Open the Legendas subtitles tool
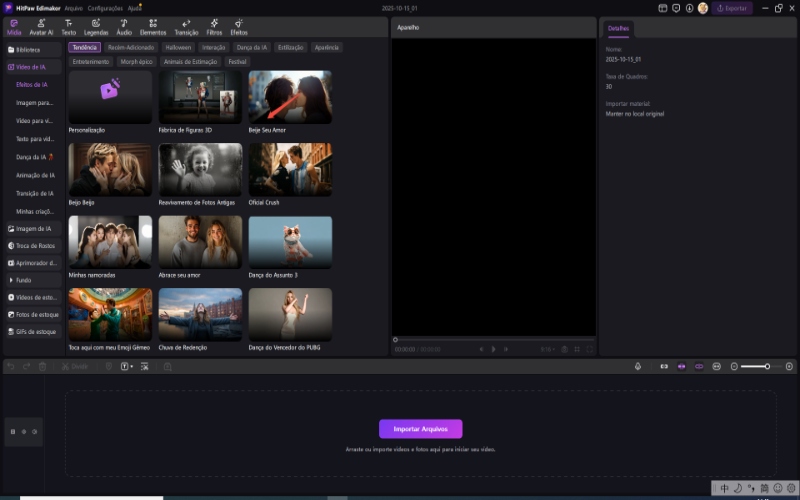Screen dimensions: 800x500 coord(95,26)
